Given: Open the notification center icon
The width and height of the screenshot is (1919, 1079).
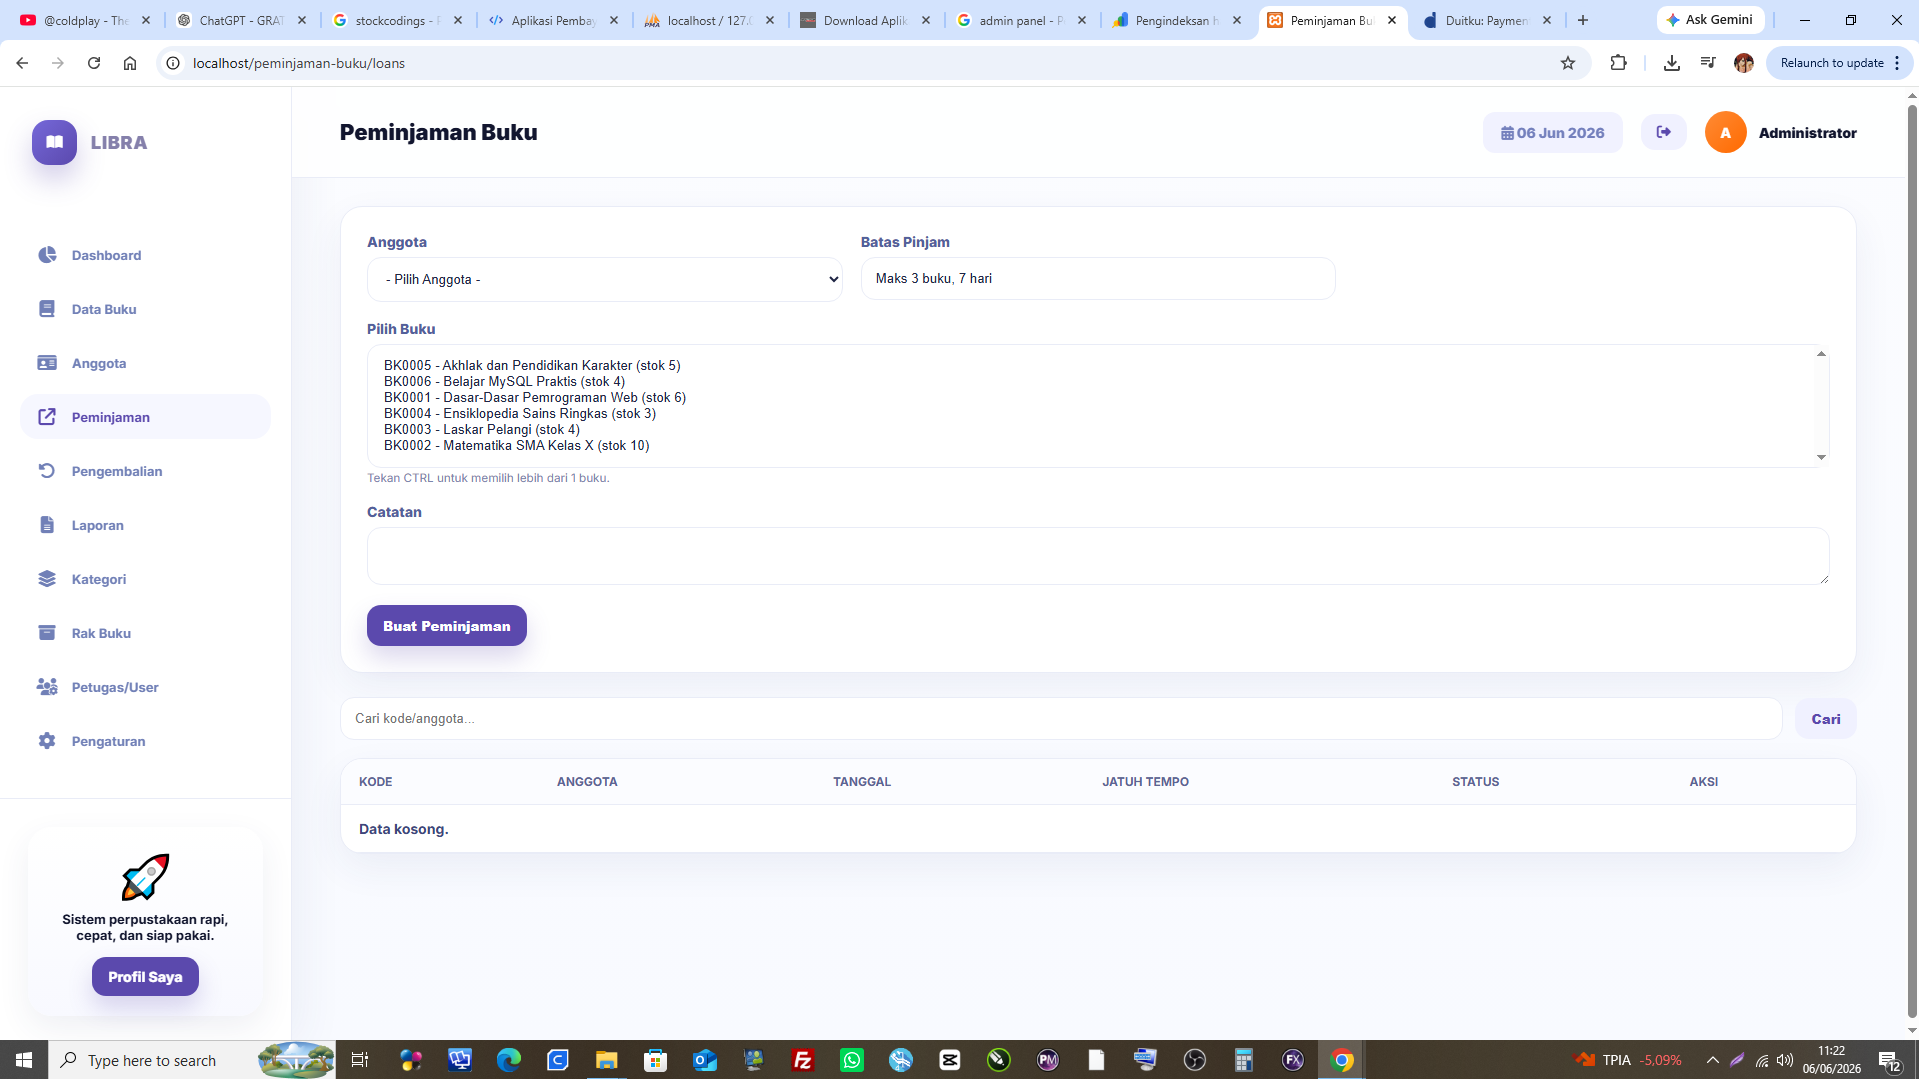Looking at the screenshot, I should (x=1888, y=1059).
